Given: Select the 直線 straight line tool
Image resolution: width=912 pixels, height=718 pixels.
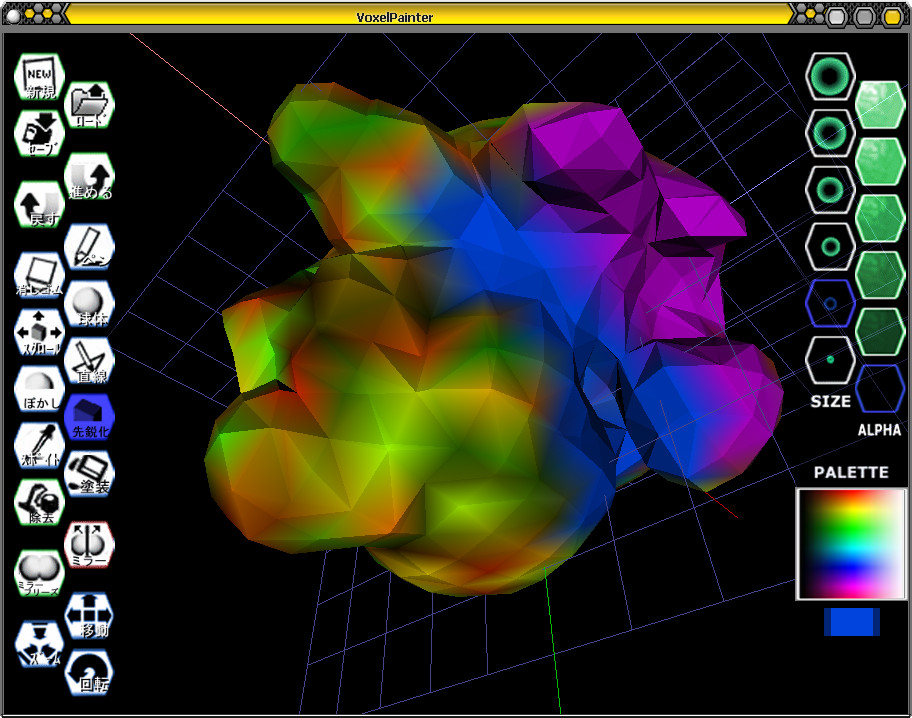Looking at the screenshot, I should pyautogui.click(x=90, y=361).
